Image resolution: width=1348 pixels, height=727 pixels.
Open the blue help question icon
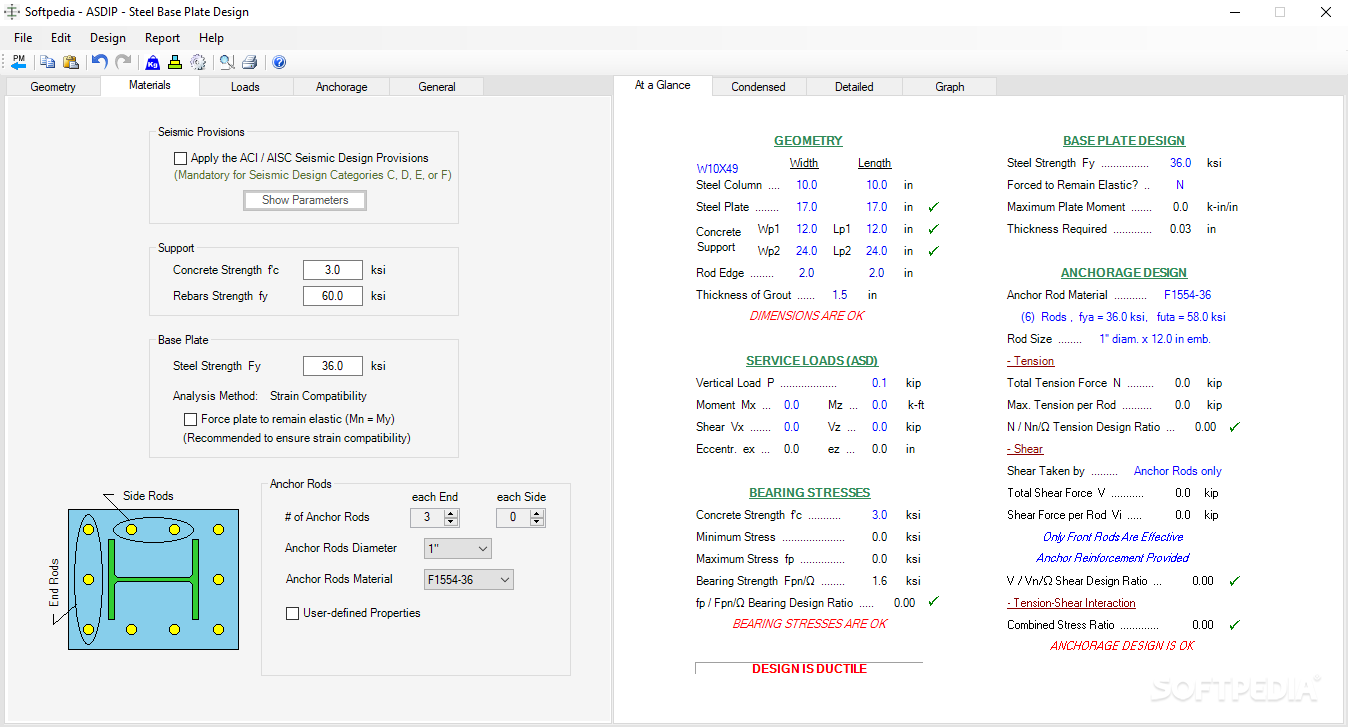pos(279,62)
